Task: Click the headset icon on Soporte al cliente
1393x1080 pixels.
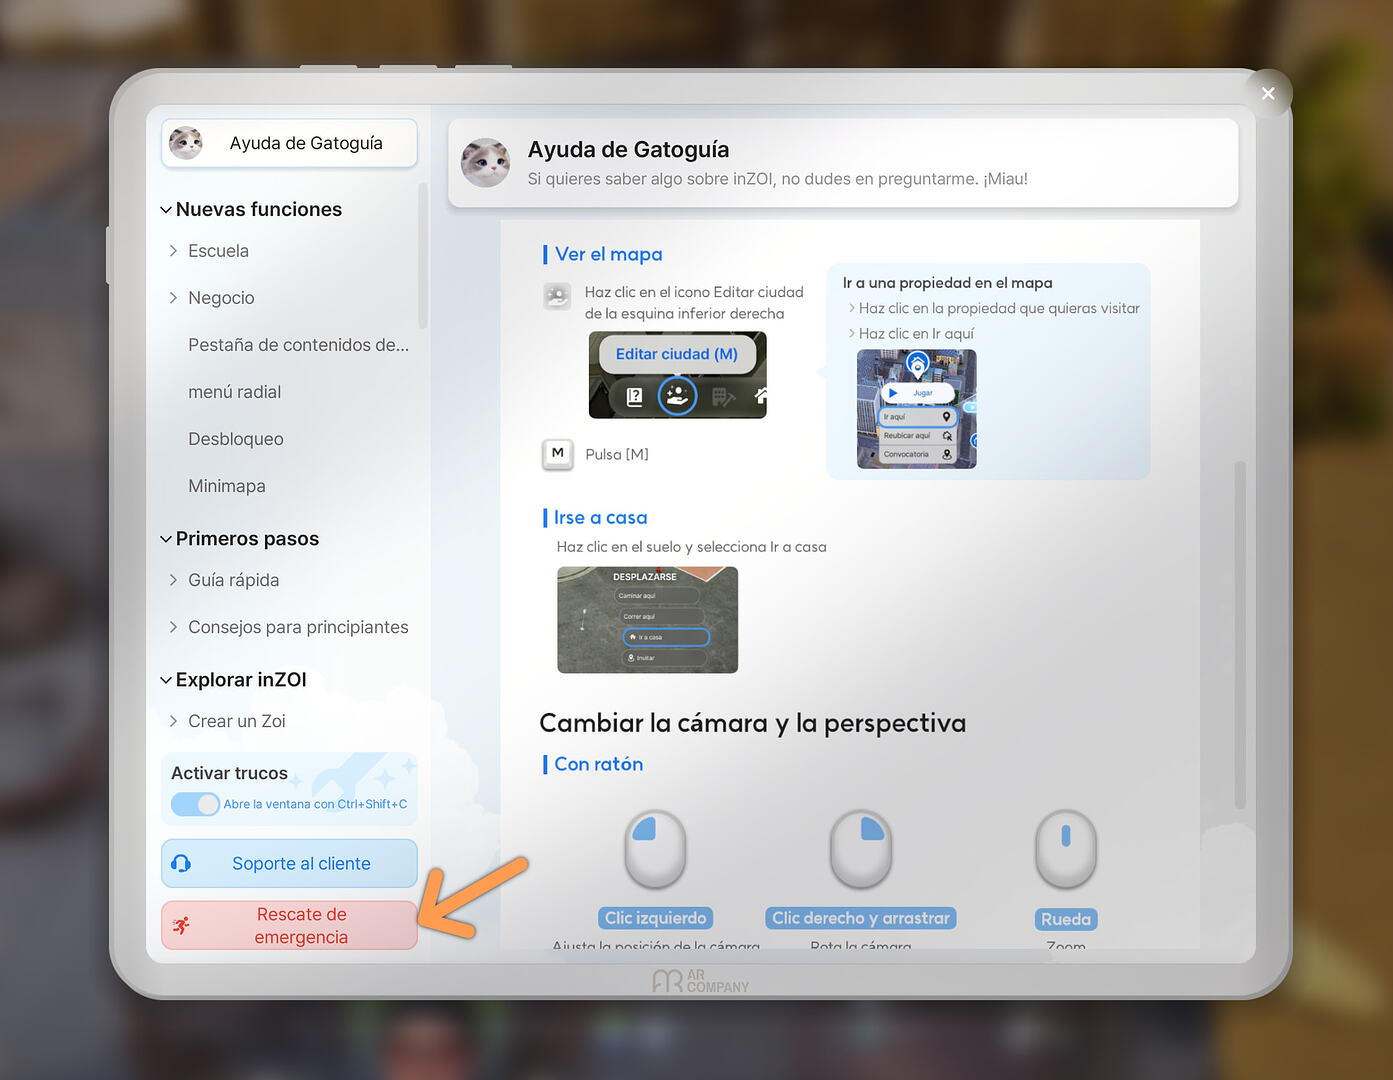Action: (x=181, y=863)
